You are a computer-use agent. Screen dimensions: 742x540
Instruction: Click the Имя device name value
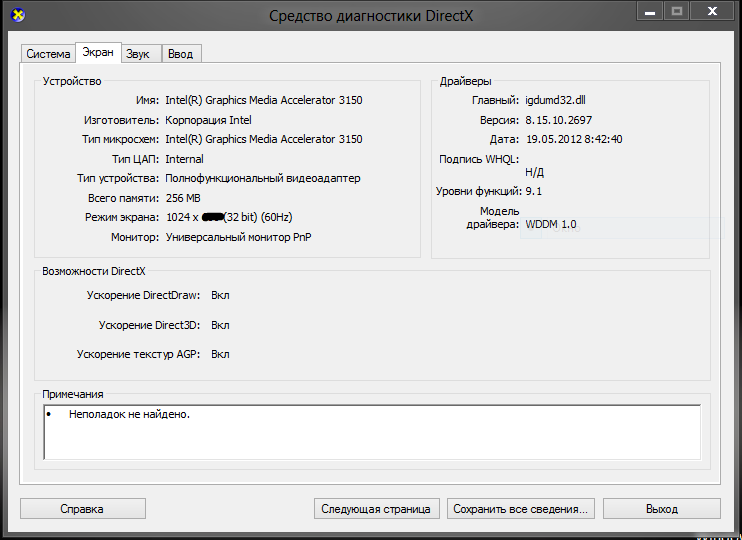(x=263, y=101)
